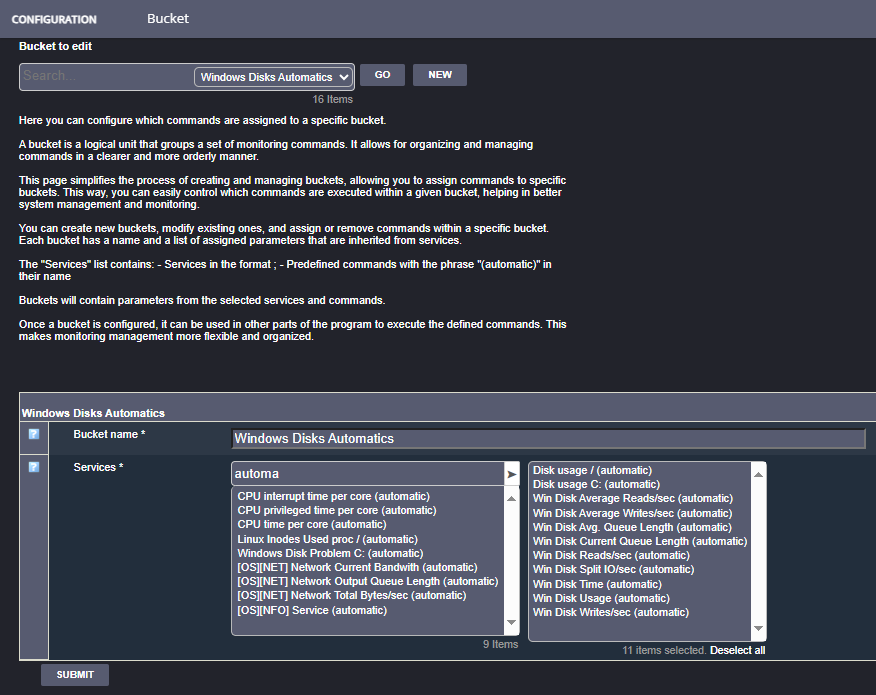Click the services filter field containing automa
The image size is (876, 695).
(366, 473)
